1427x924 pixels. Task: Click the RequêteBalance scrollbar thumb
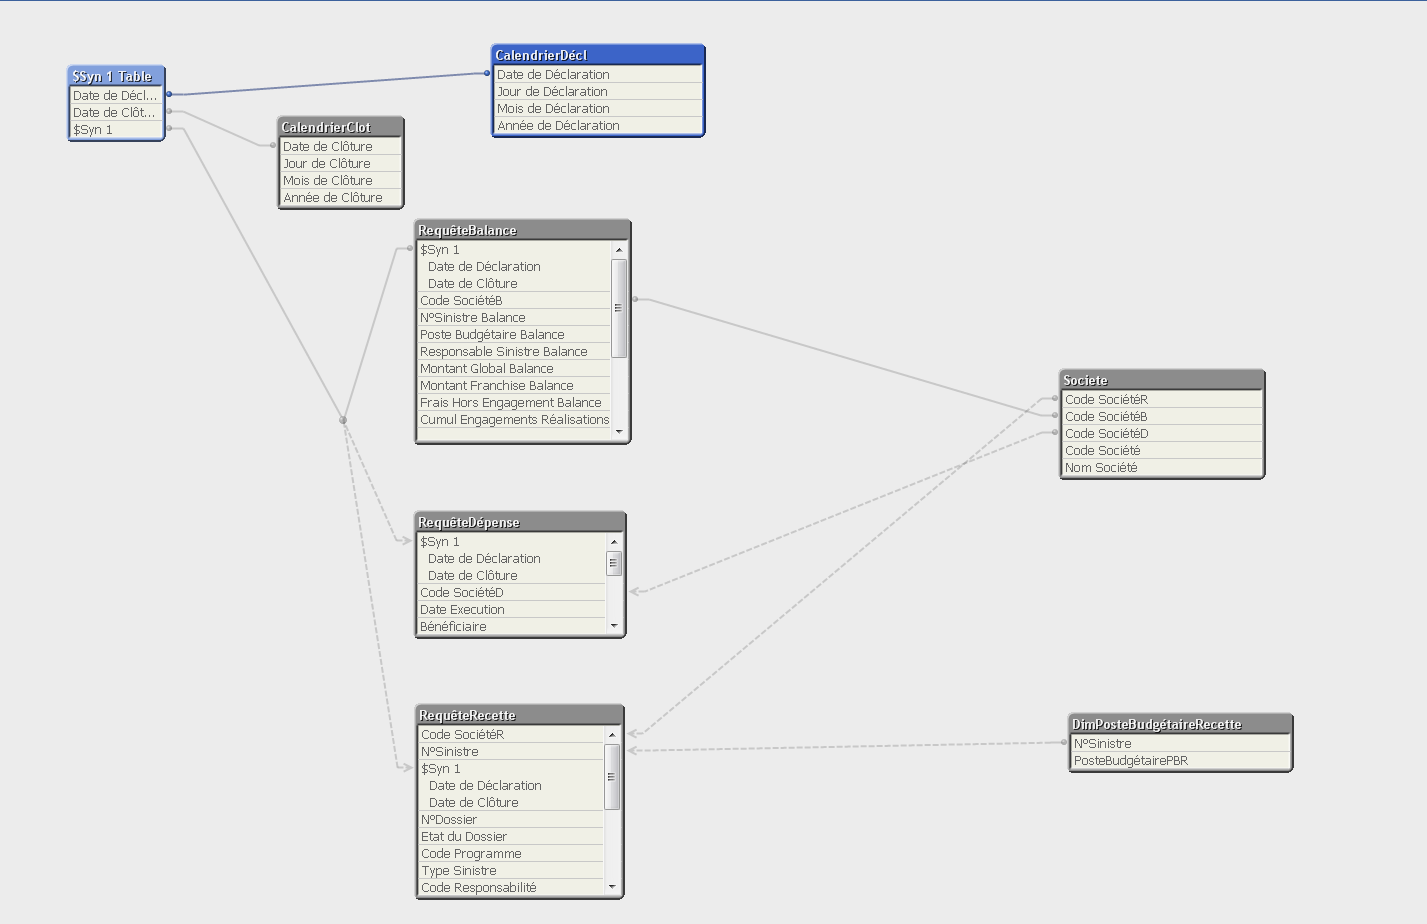619,308
